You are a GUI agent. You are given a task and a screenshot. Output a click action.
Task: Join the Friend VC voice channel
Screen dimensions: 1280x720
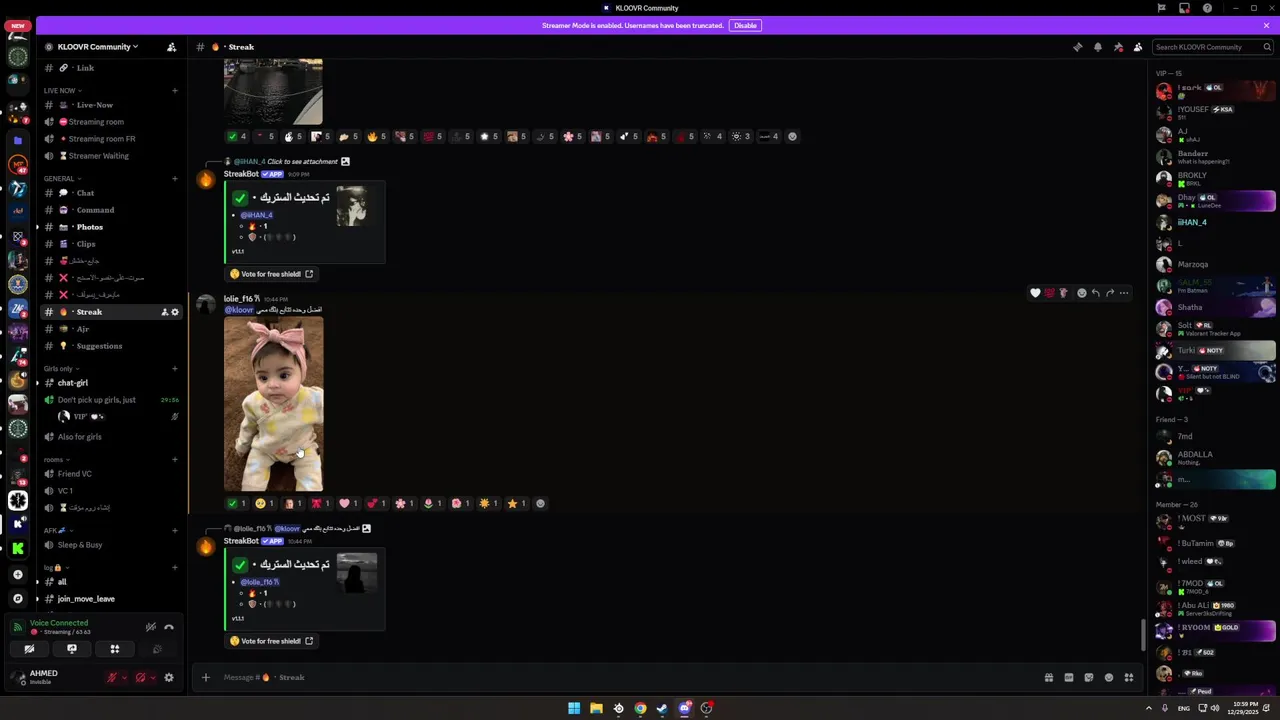point(110,474)
